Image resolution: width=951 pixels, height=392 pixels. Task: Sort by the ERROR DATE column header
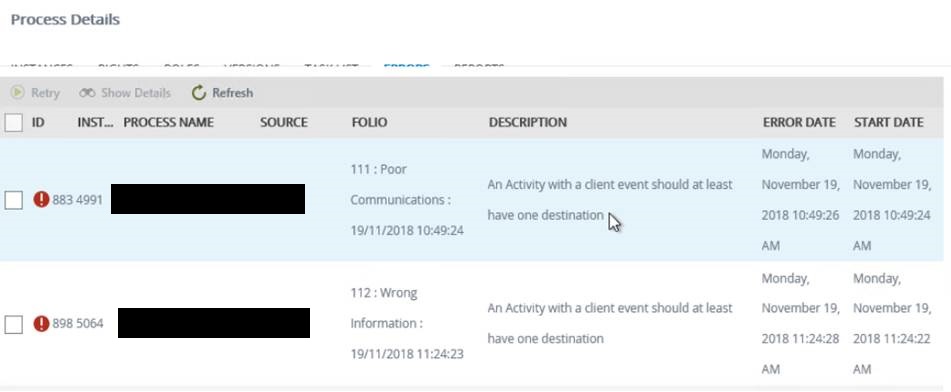(799, 123)
